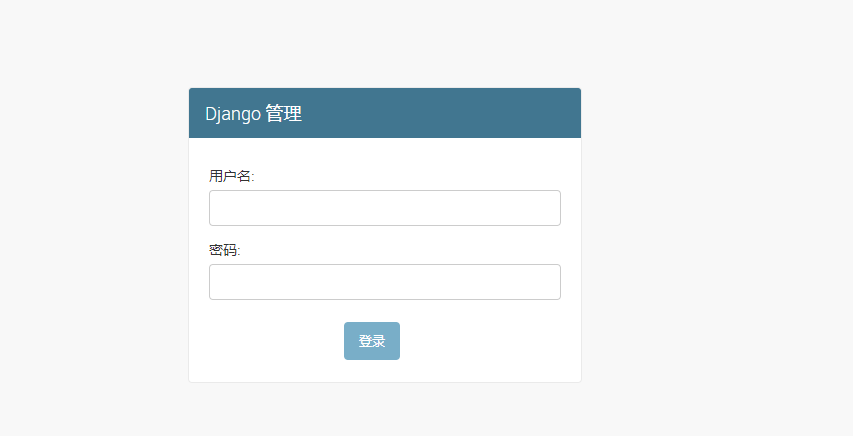Image resolution: width=853 pixels, height=436 pixels.
Task: Focus the 密码 password input field
Action: pyautogui.click(x=385, y=282)
